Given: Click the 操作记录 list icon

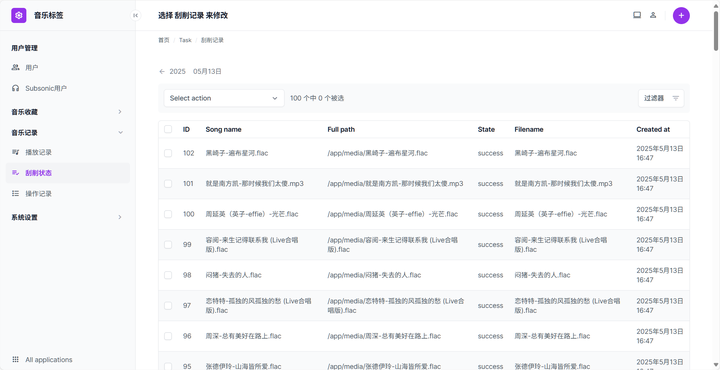Looking at the screenshot, I should pyautogui.click(x=16, y=194).
